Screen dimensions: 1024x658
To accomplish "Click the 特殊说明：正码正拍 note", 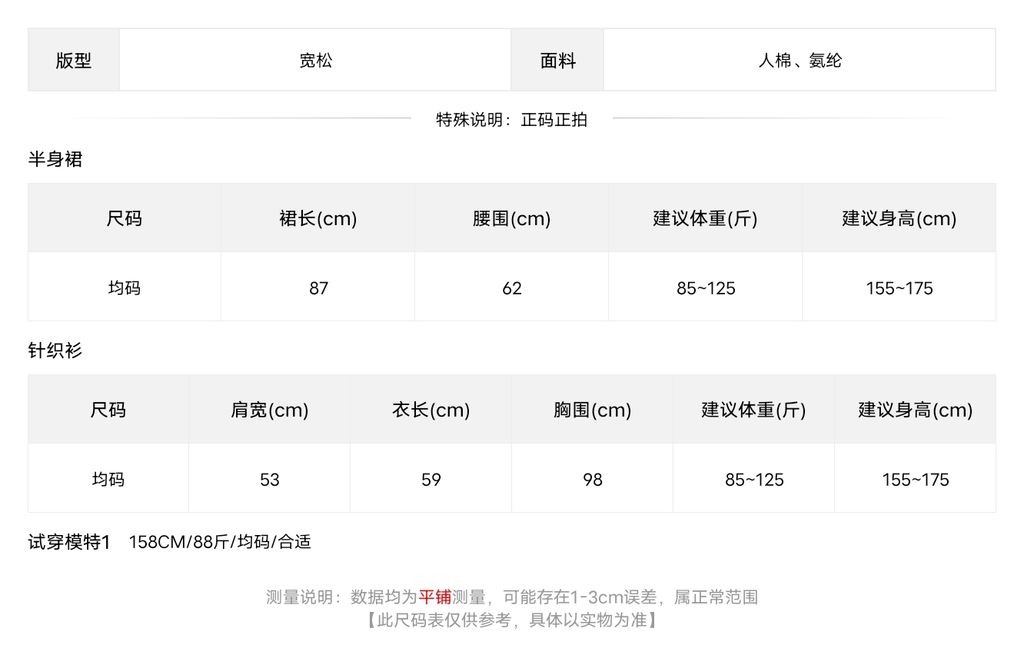I will 511,119.
